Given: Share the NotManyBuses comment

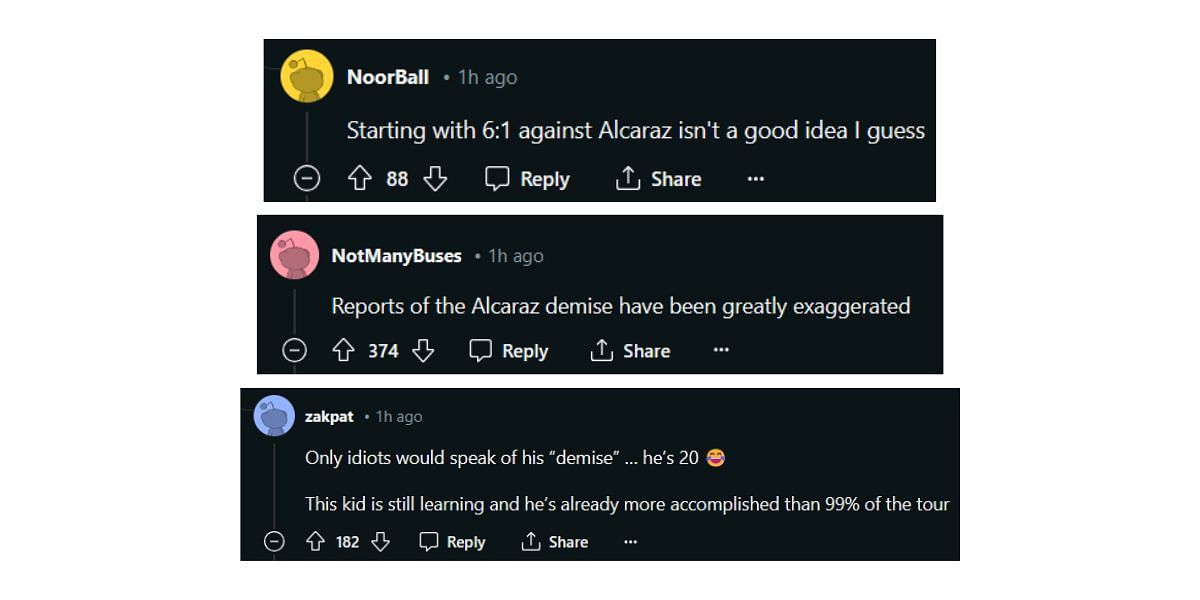Looking at the screenshot, I should pos(630,351).
